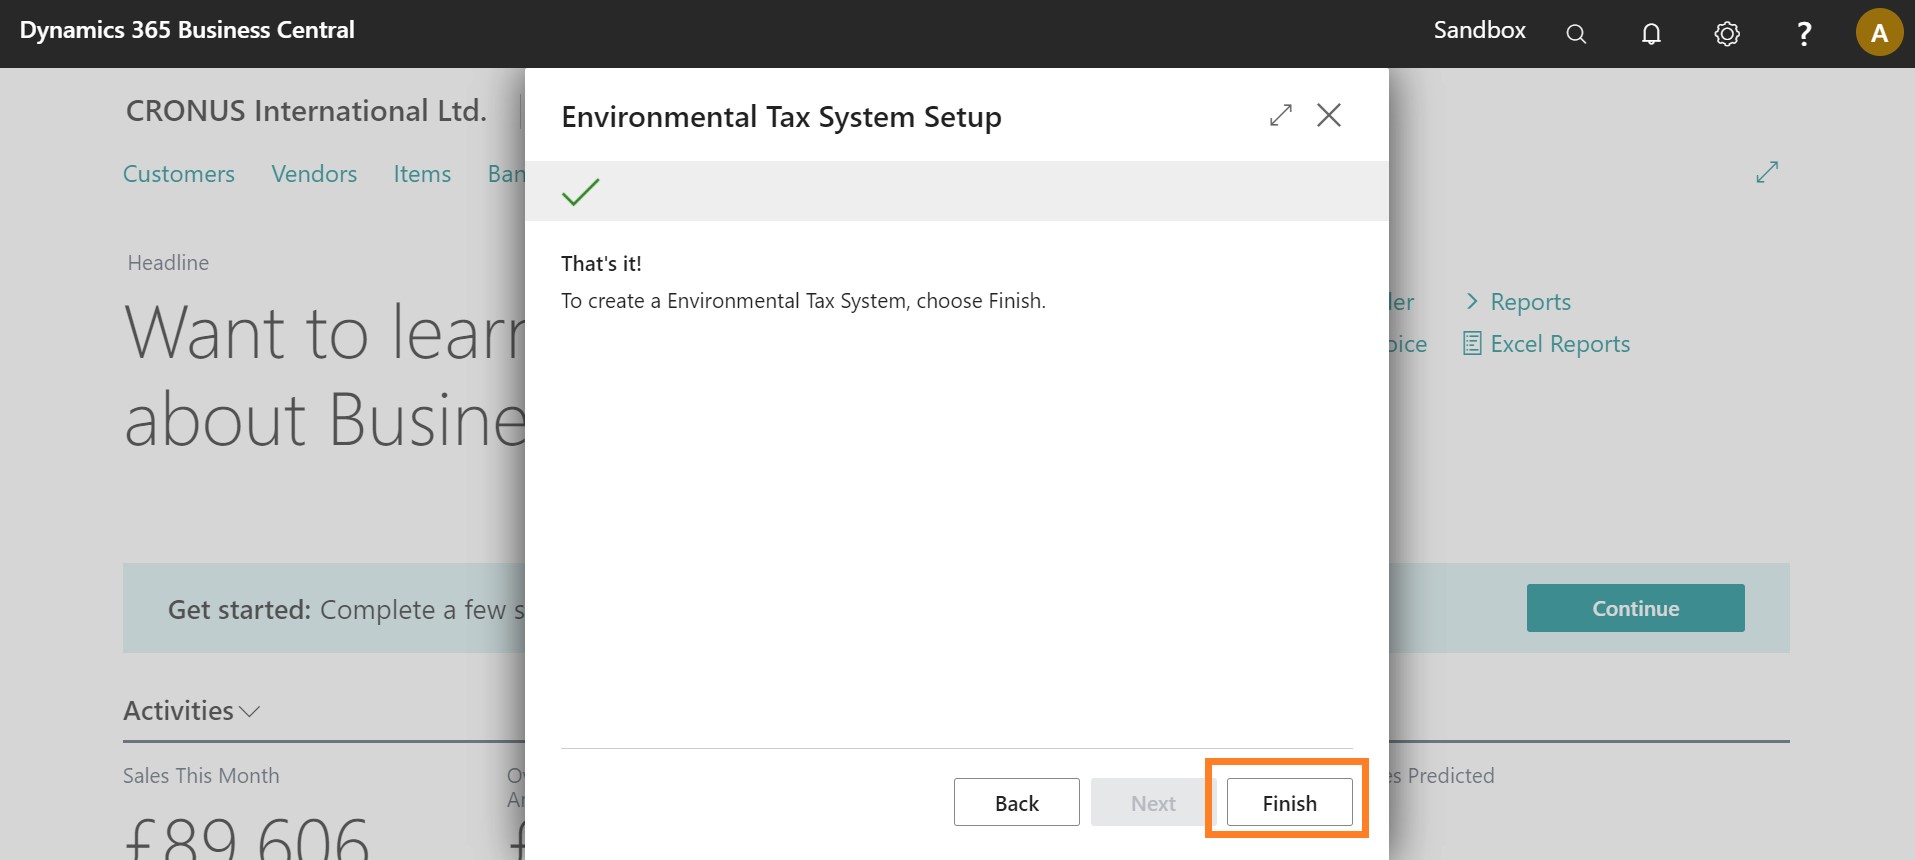Open the Customers navigation link
The height and width of the screenshot is (860, 1915).
pos(179,174)
